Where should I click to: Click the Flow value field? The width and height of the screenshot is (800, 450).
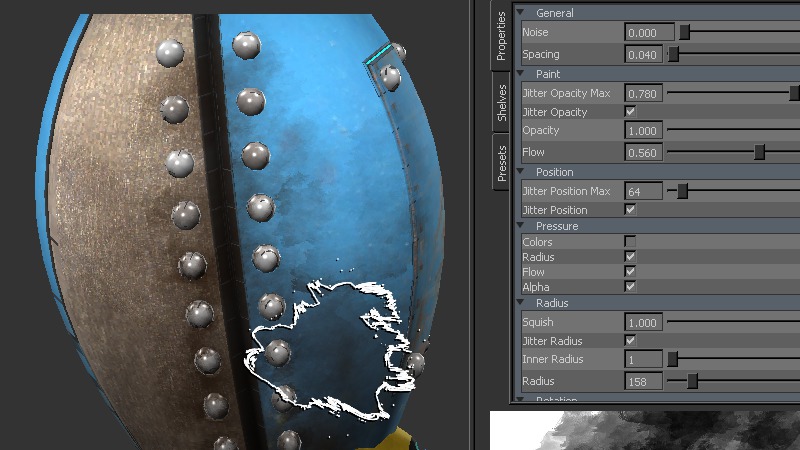click(644, 152)
